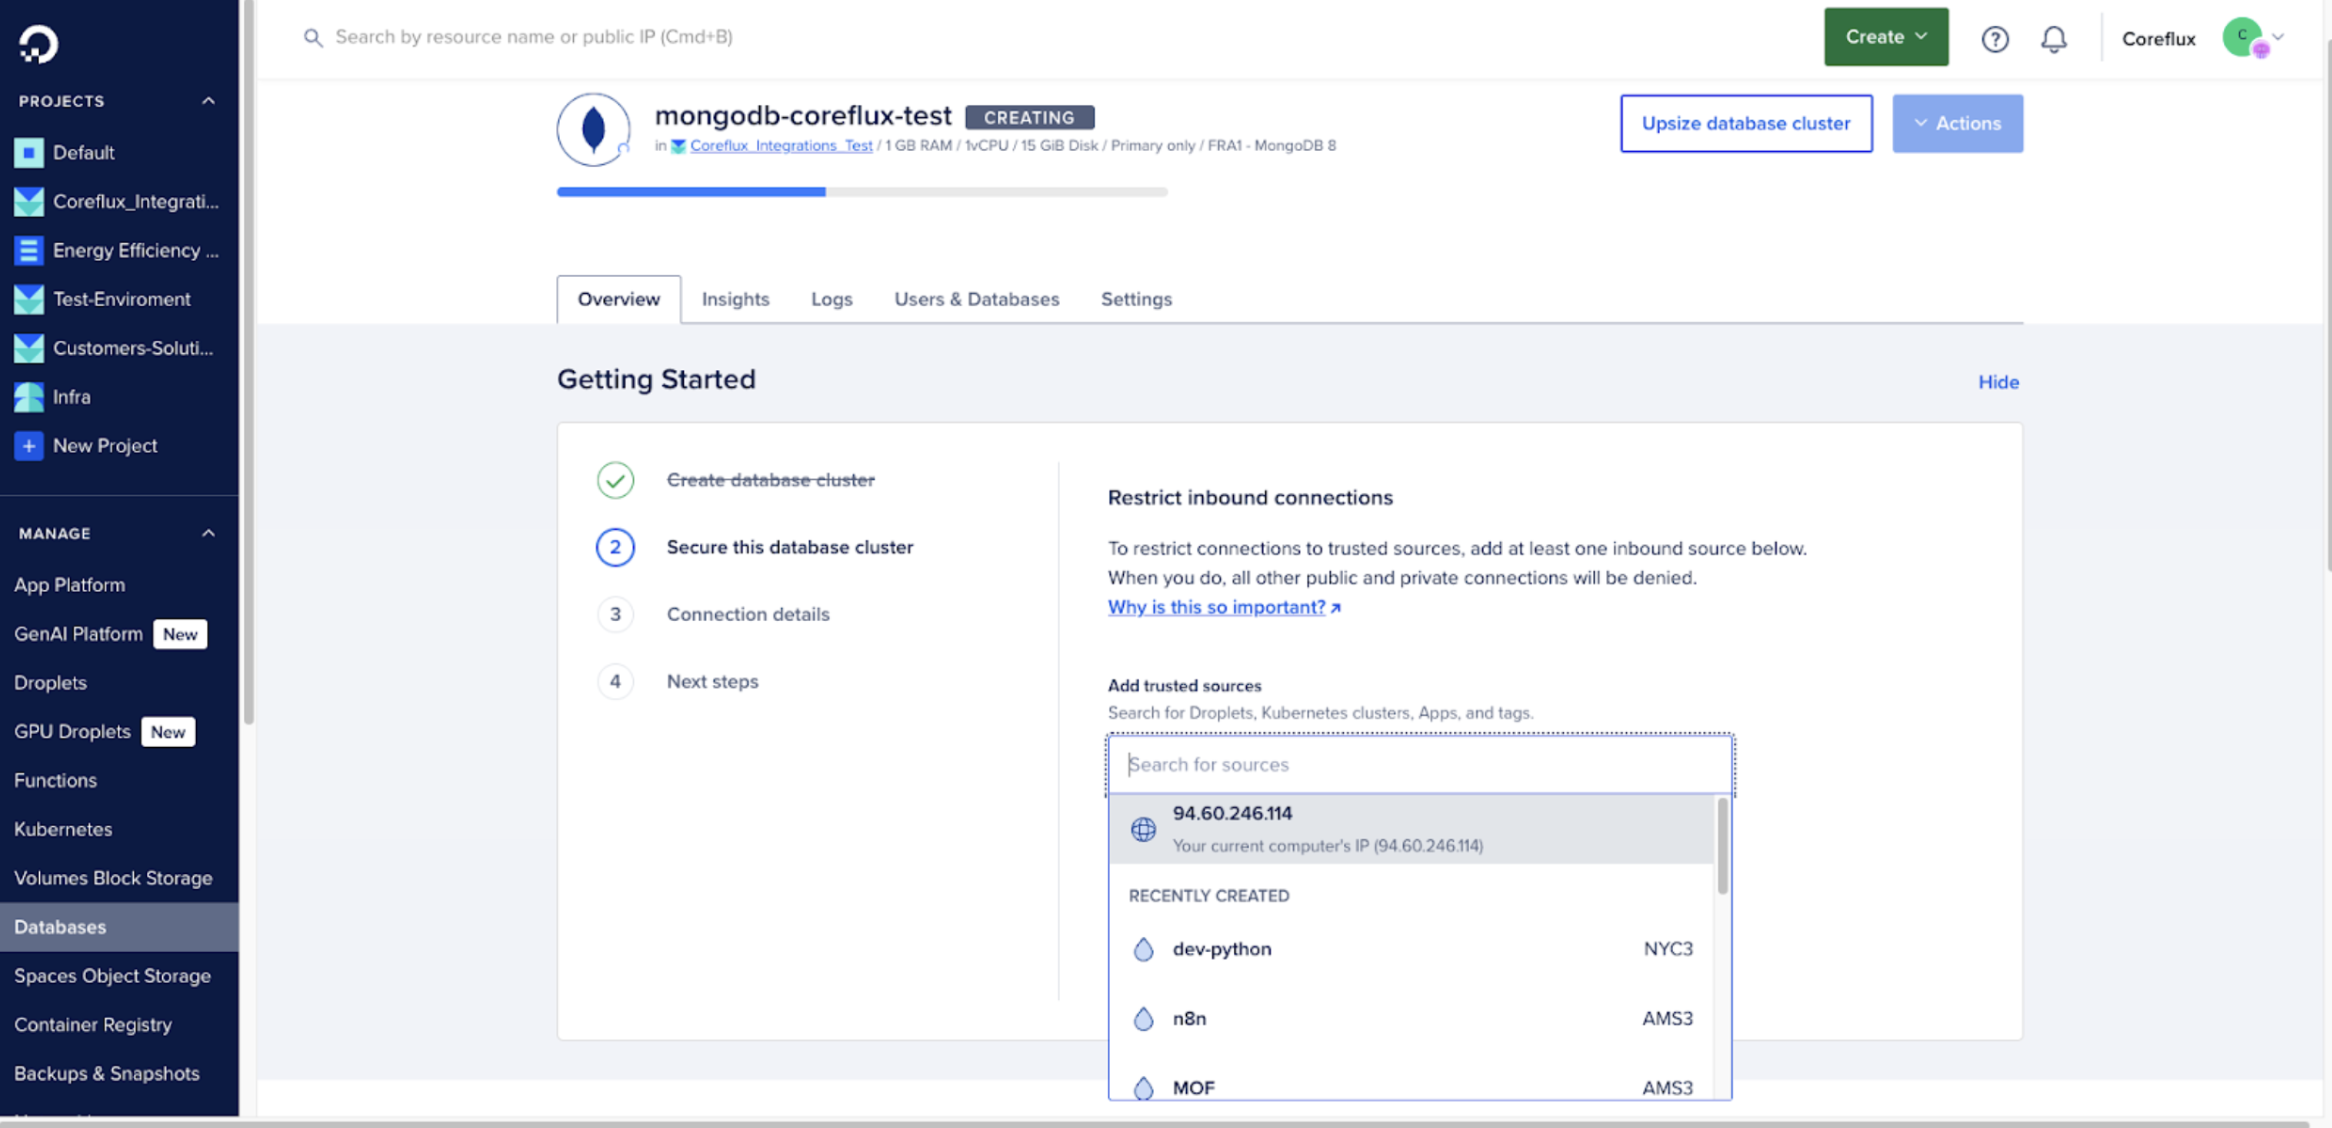Click the search magnifier icon
The image size is (2332, 1128).
(x=312, y=37)
